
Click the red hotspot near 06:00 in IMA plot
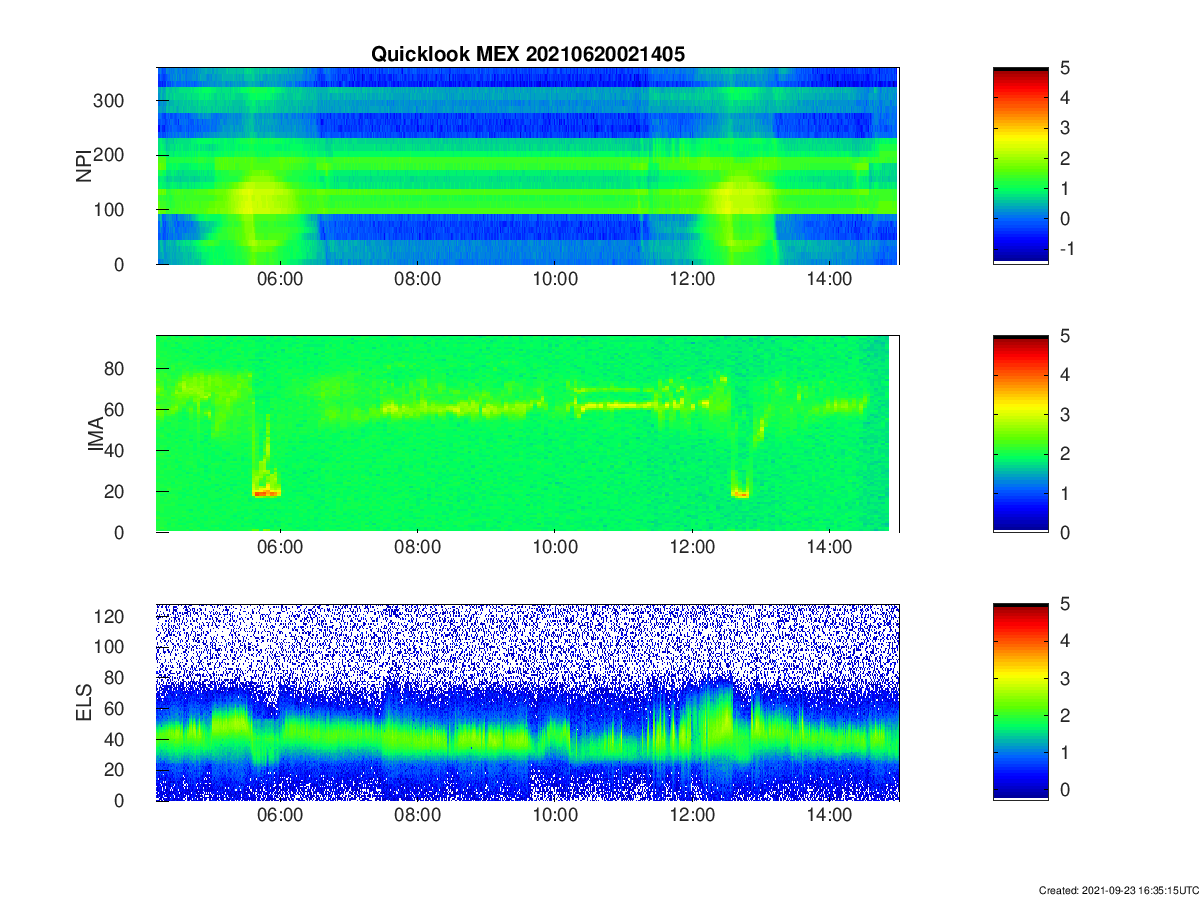coord(266,492)
